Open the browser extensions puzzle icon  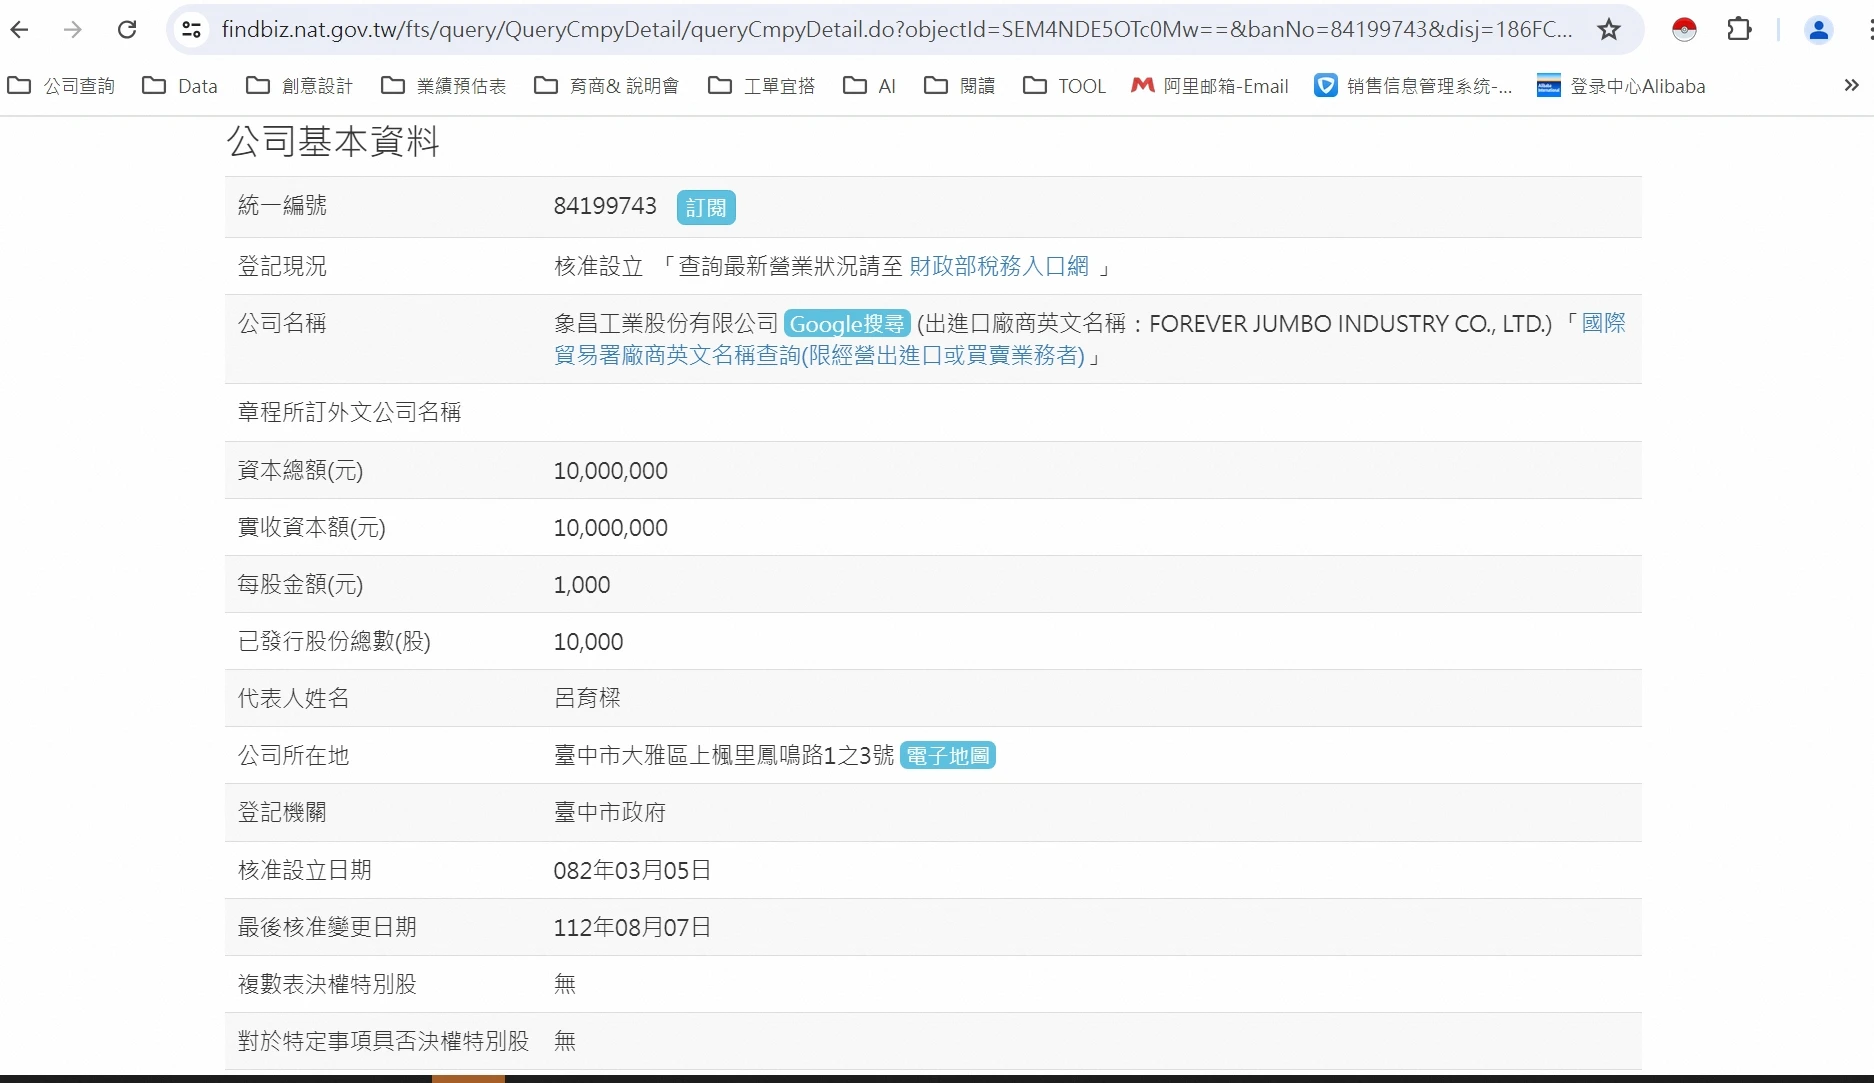[x=1739, y=30]
